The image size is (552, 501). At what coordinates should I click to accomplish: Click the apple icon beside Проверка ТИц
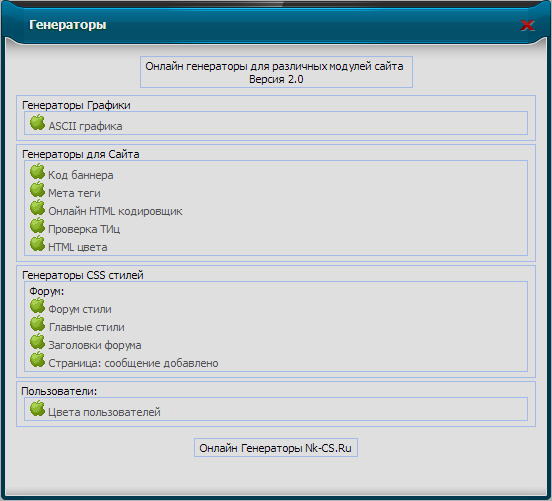pyautogui.click(x=37, y=225)
